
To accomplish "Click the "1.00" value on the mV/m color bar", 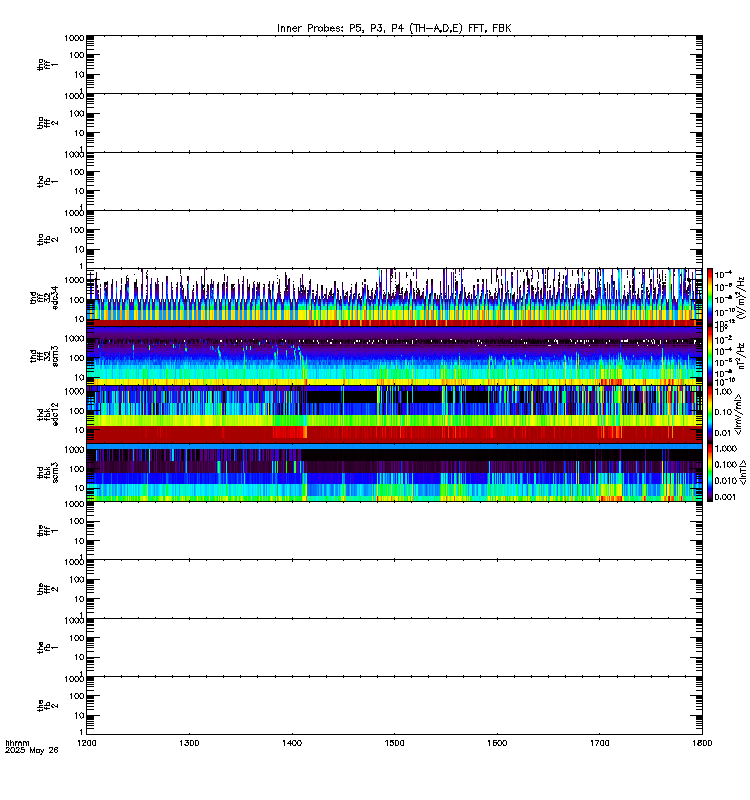I will click(x=723, y=392).
